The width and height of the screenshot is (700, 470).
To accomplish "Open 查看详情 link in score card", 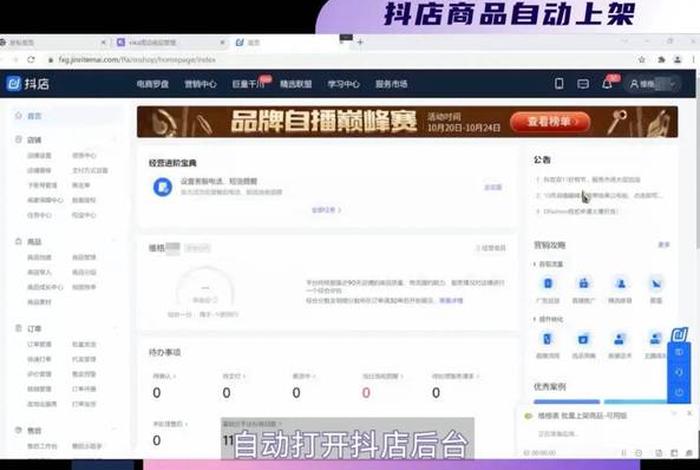I will pos(451,300).
